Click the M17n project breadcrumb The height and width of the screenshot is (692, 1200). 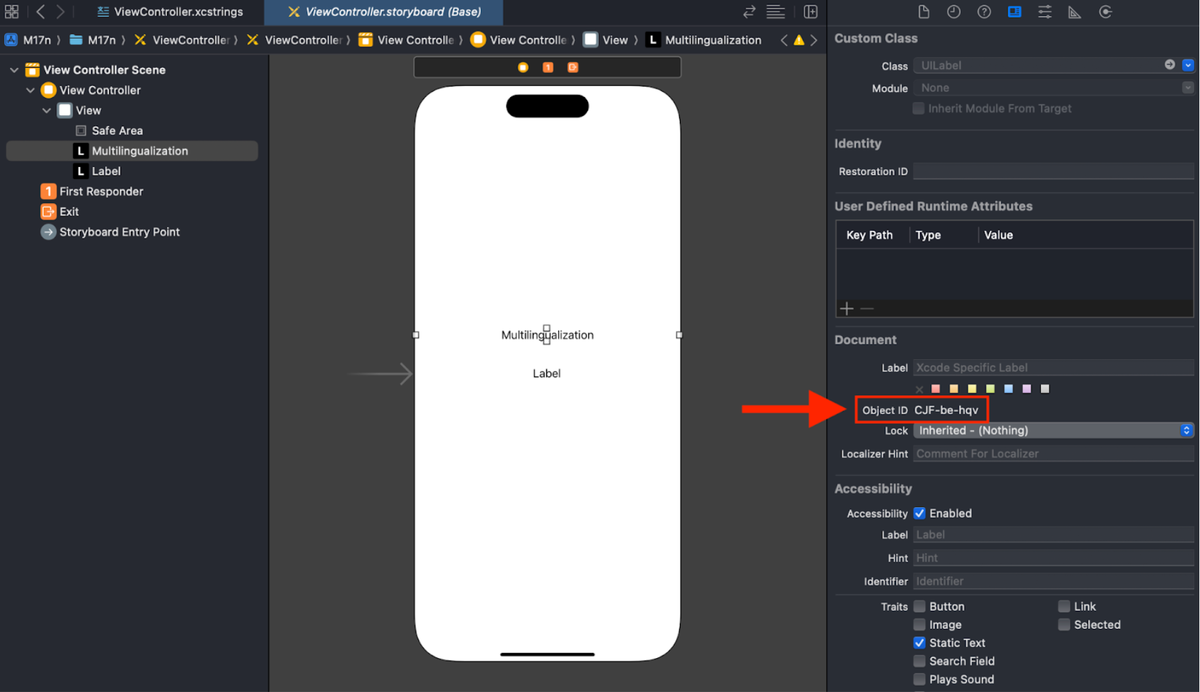click(x=30, y=40)
